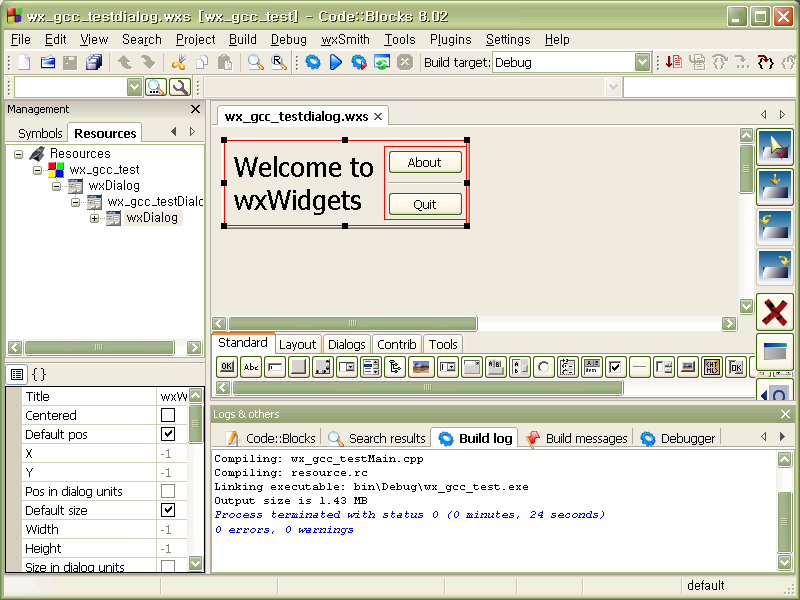Screen dimensions: 800x600
Task: Choose the insert-into placement icon with down arrow
Action: [x=774, y=187]
